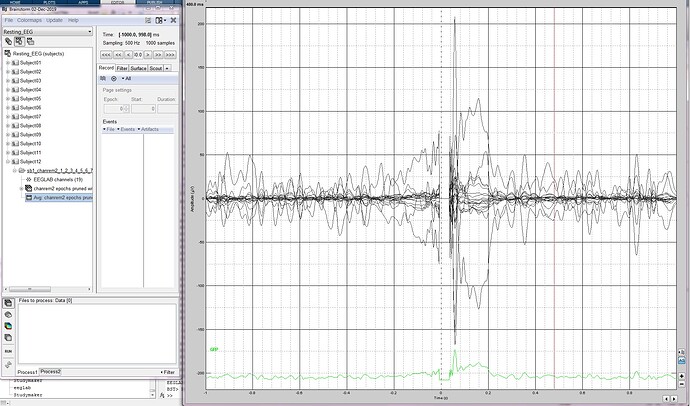Open the Events File dropdown menu
Screen dimensions: 690x406
coord(109,129)
